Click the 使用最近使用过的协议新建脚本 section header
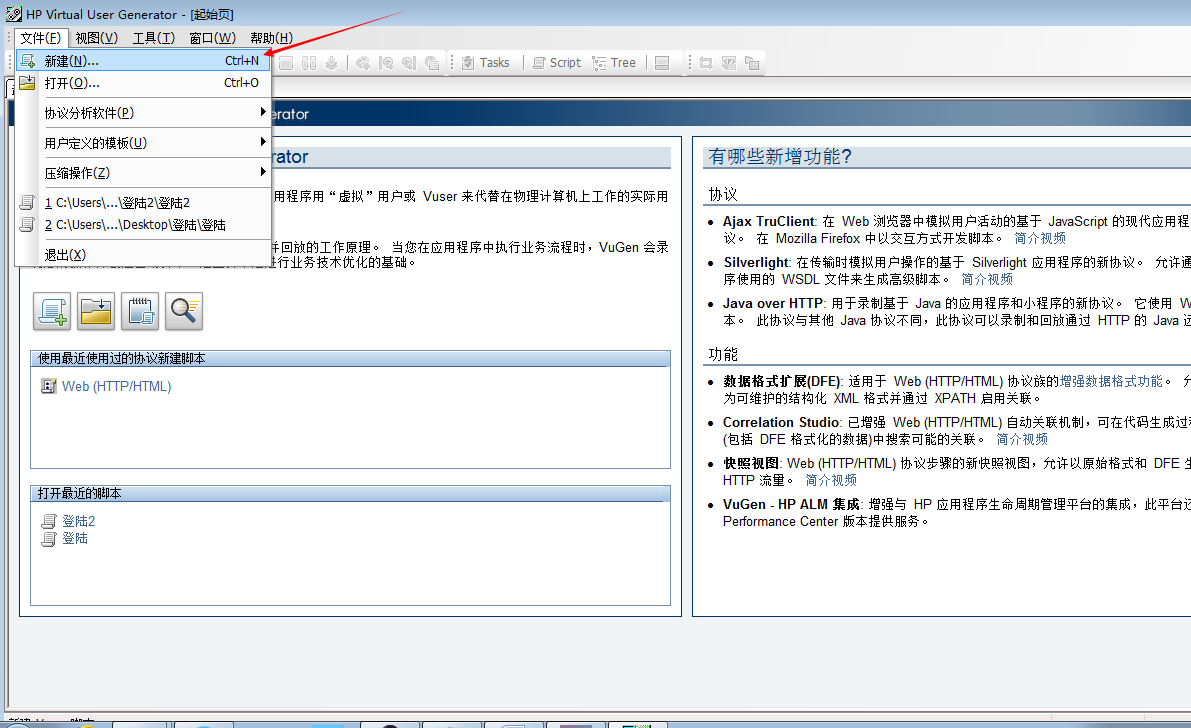This screenshot has height=728, width=1191. [350, 358]
